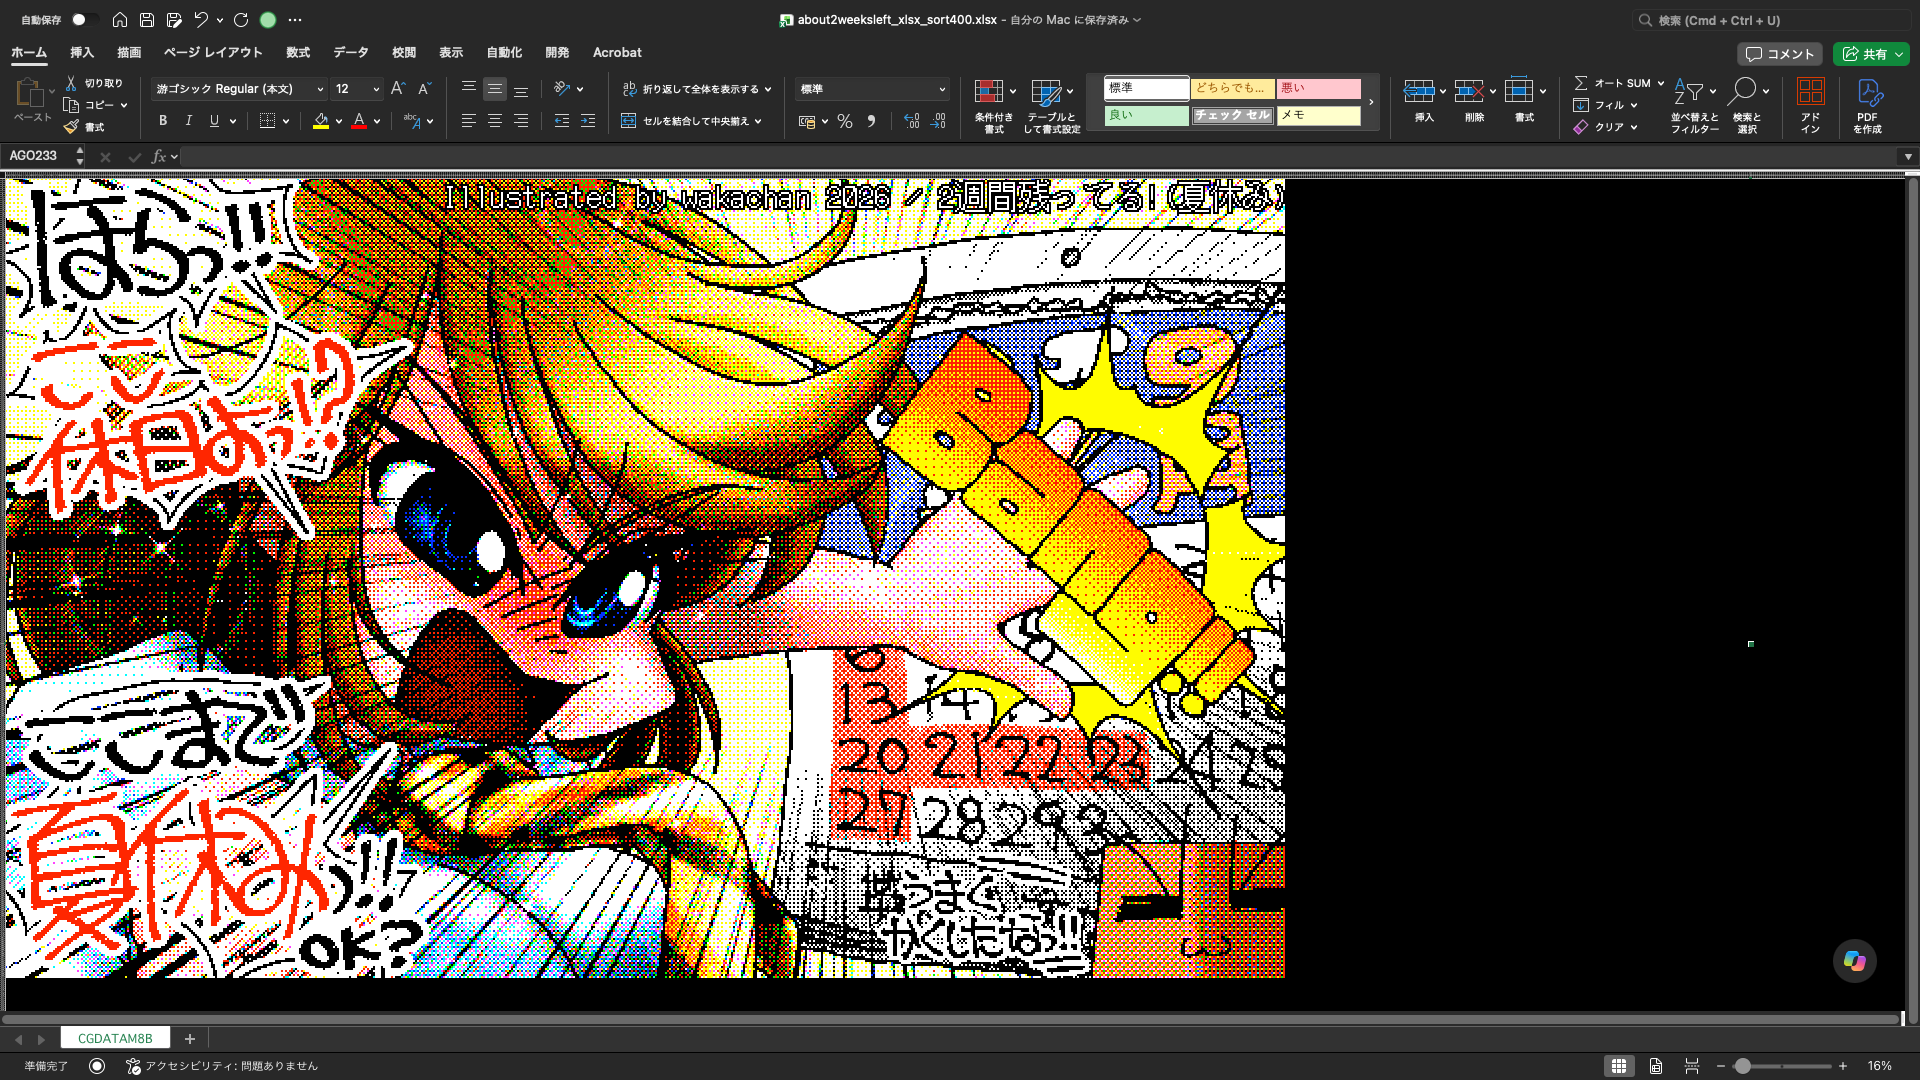Click the insert function fx icon
The width and height of the screenshot is (1920, 1080).
[159, 157]
